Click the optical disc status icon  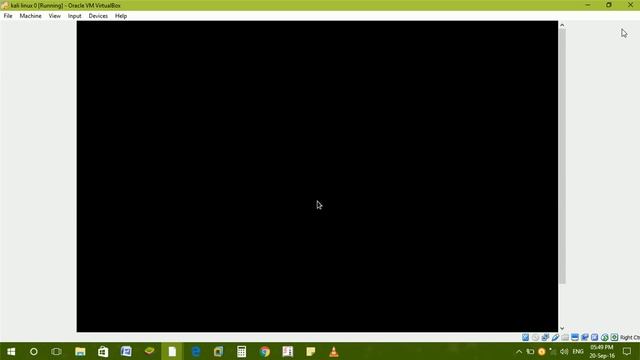(x=535, y=338)
